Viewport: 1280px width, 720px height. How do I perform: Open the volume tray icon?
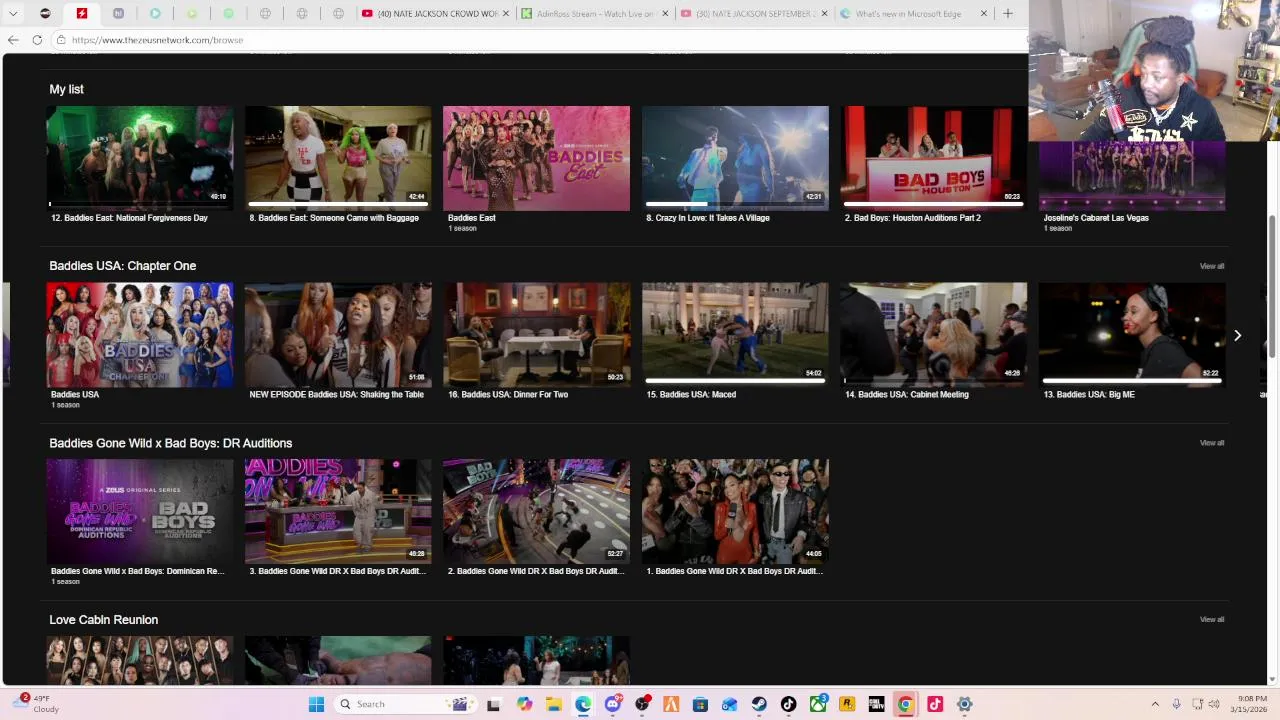[1214, 704]
